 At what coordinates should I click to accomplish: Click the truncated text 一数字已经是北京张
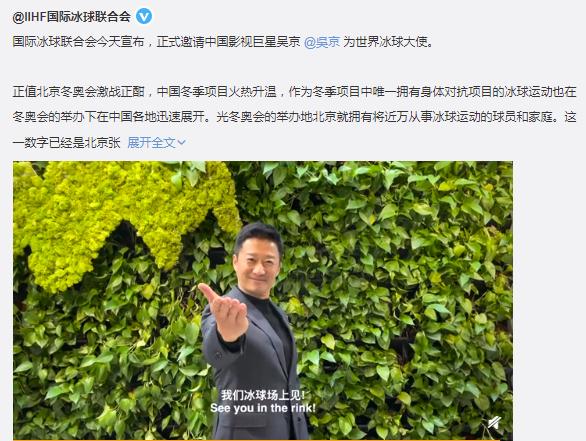pos(67,142)
